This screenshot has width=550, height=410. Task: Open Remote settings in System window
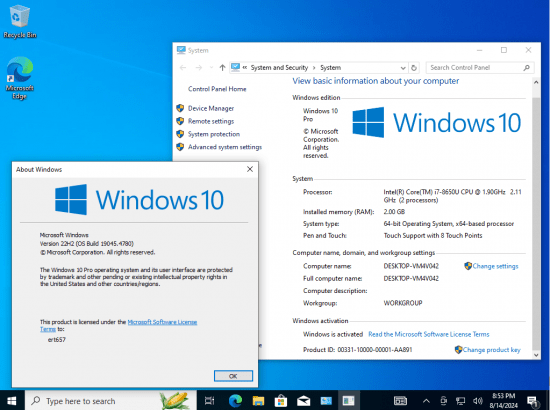[211, 121]
